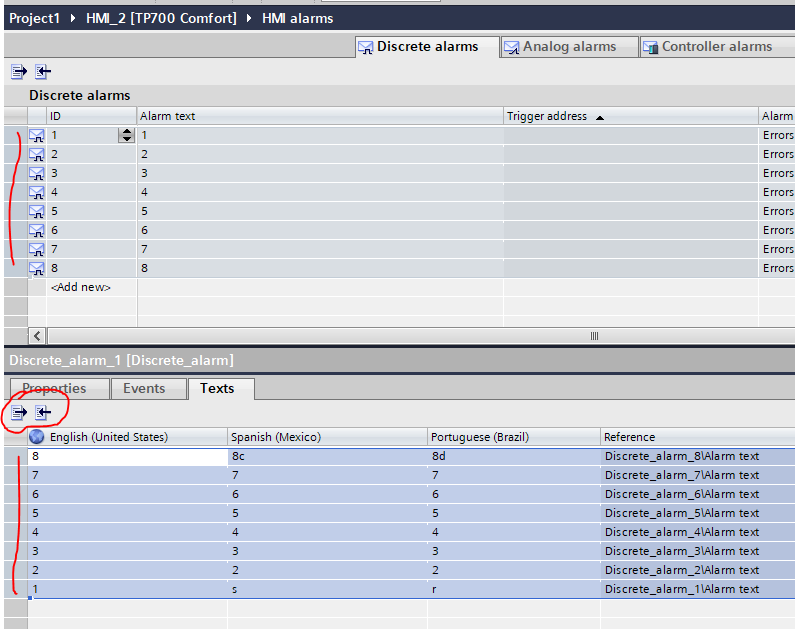This screenshot has width=795, height=629.
Task: Click the Errors class cell for alarm ID 8
Action: pyautogui.click(x=777, y=268)
